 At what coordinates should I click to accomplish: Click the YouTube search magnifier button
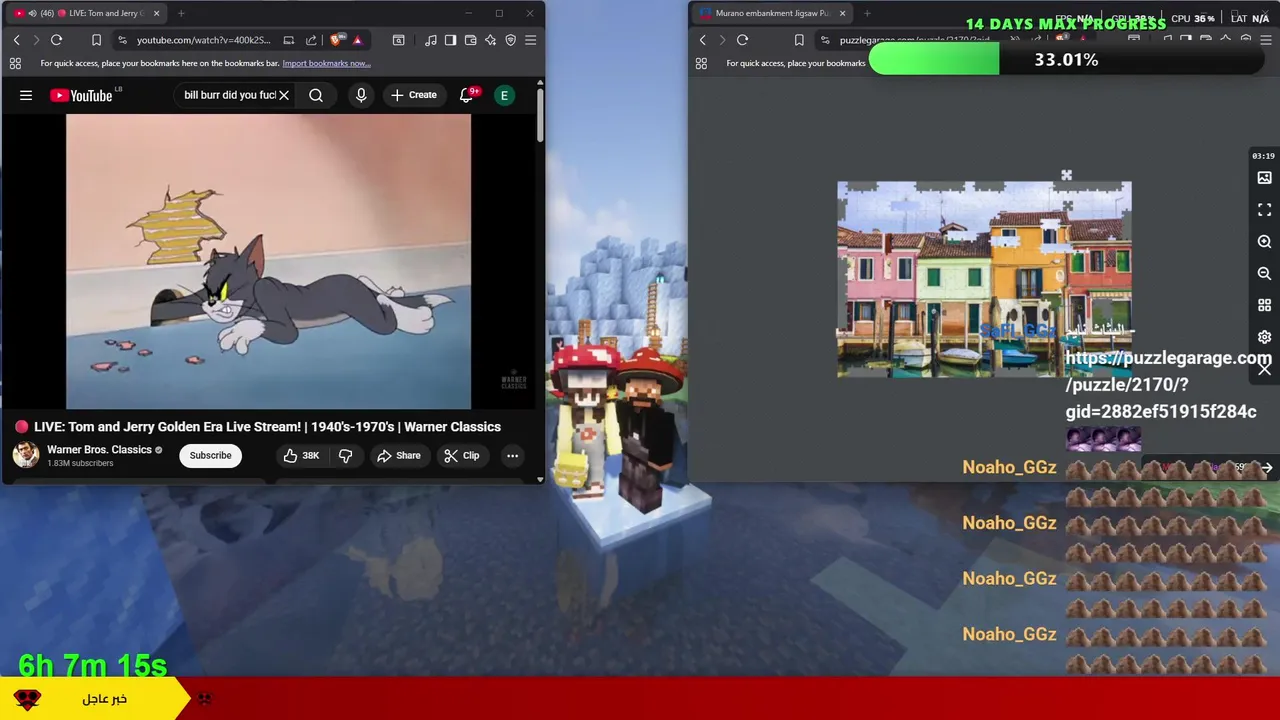tap(316, 95)
